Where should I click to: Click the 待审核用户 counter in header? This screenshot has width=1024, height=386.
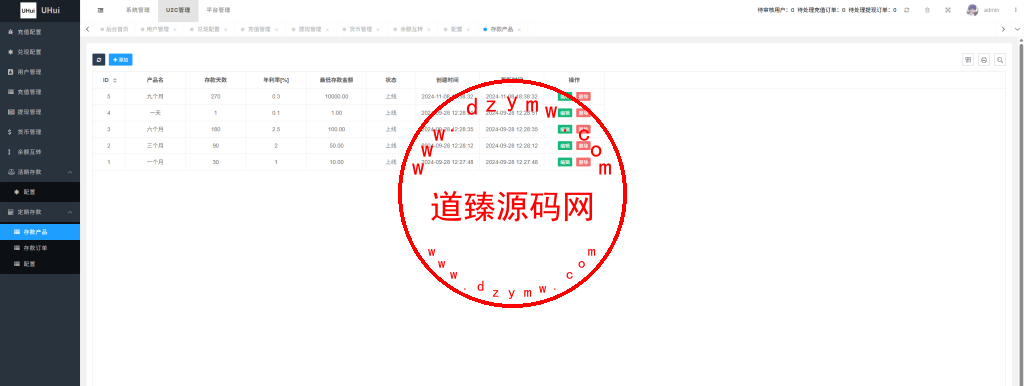pos(776,10)
